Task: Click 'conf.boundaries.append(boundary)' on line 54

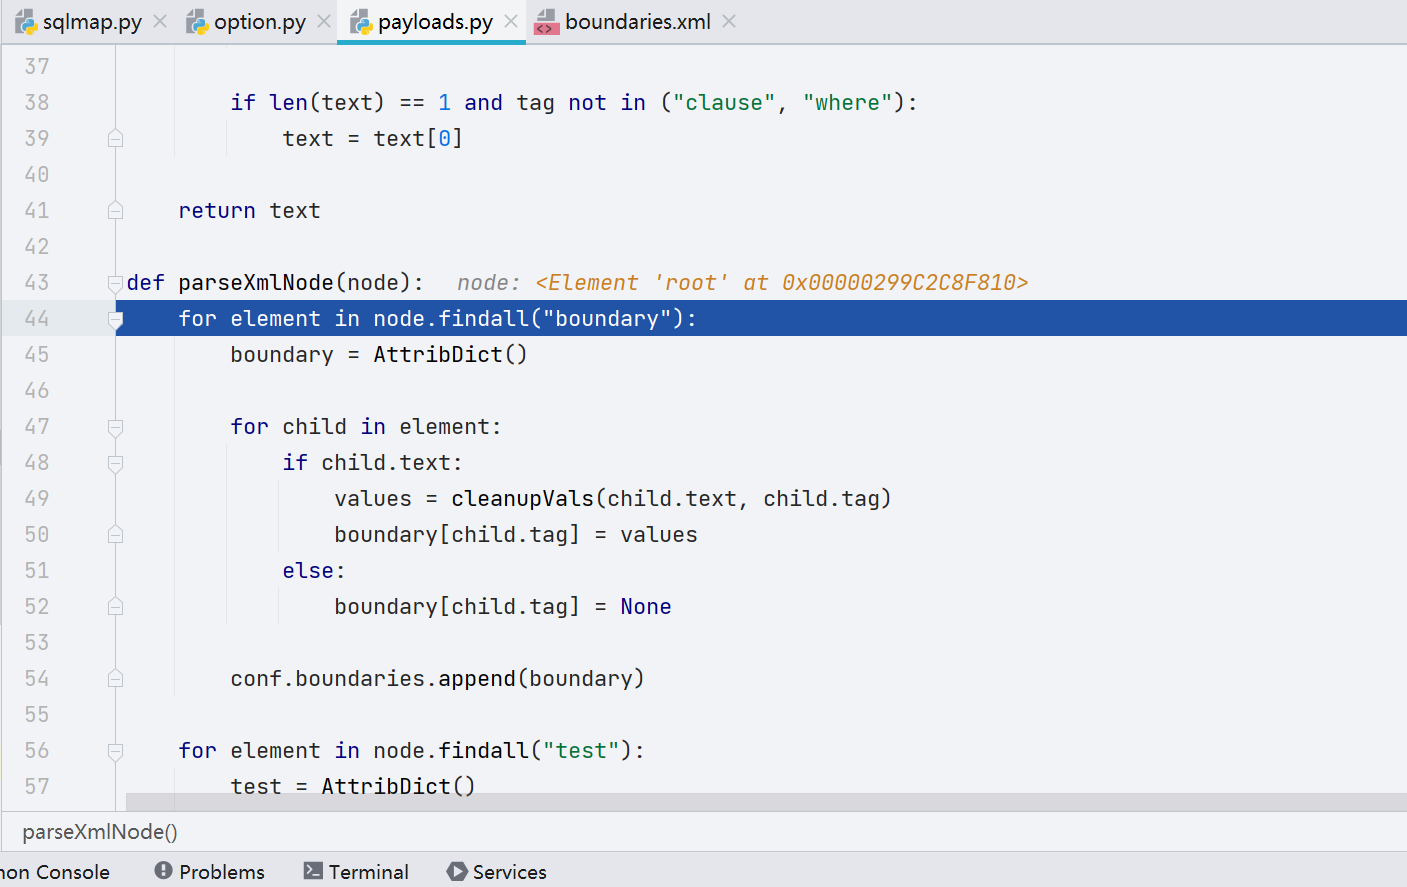Action: click(x=437, y=679)
